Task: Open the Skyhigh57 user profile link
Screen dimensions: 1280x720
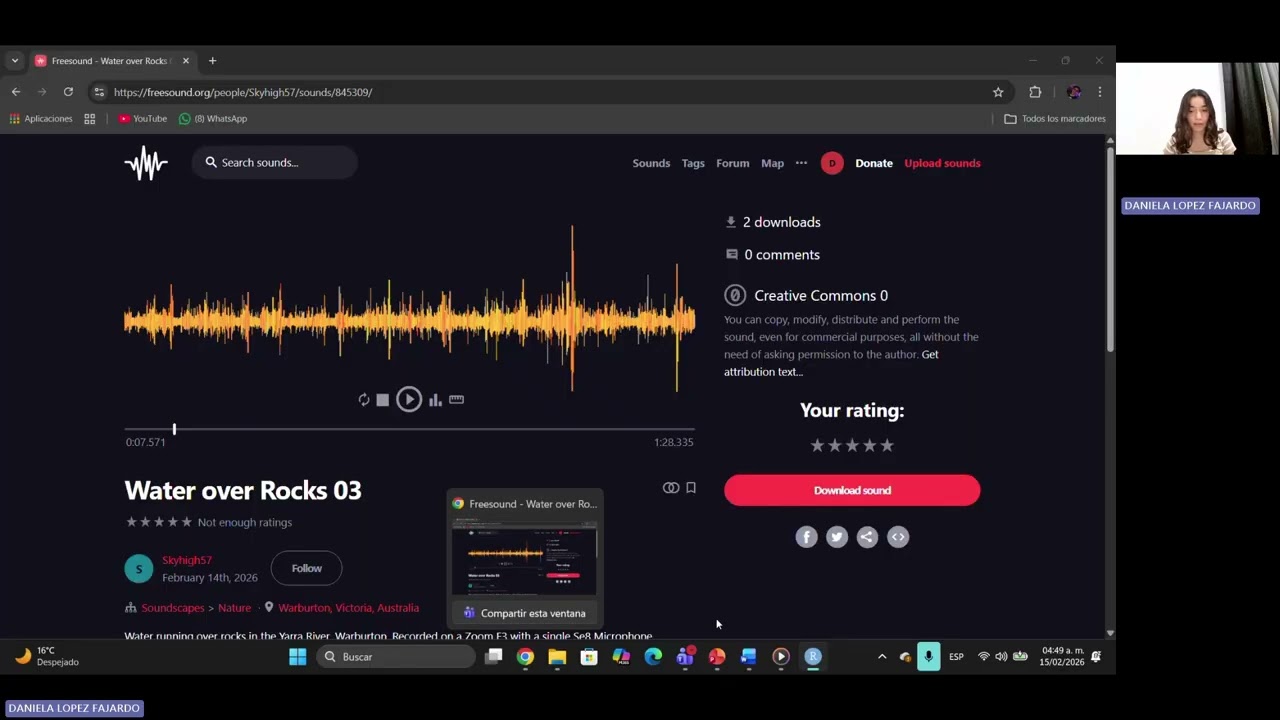Action: click(187, 560)
